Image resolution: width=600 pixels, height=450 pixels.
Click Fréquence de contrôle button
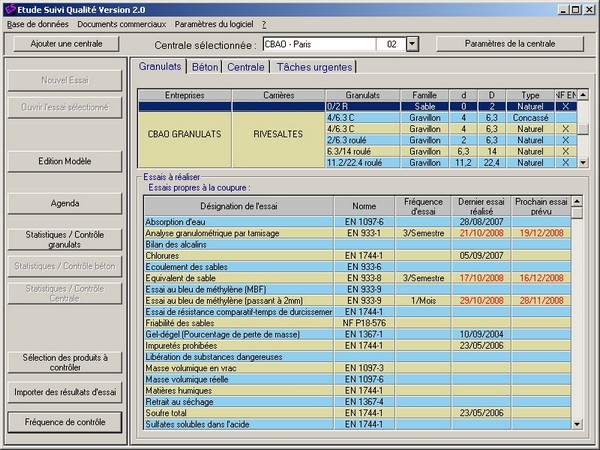tap(65, 422)
